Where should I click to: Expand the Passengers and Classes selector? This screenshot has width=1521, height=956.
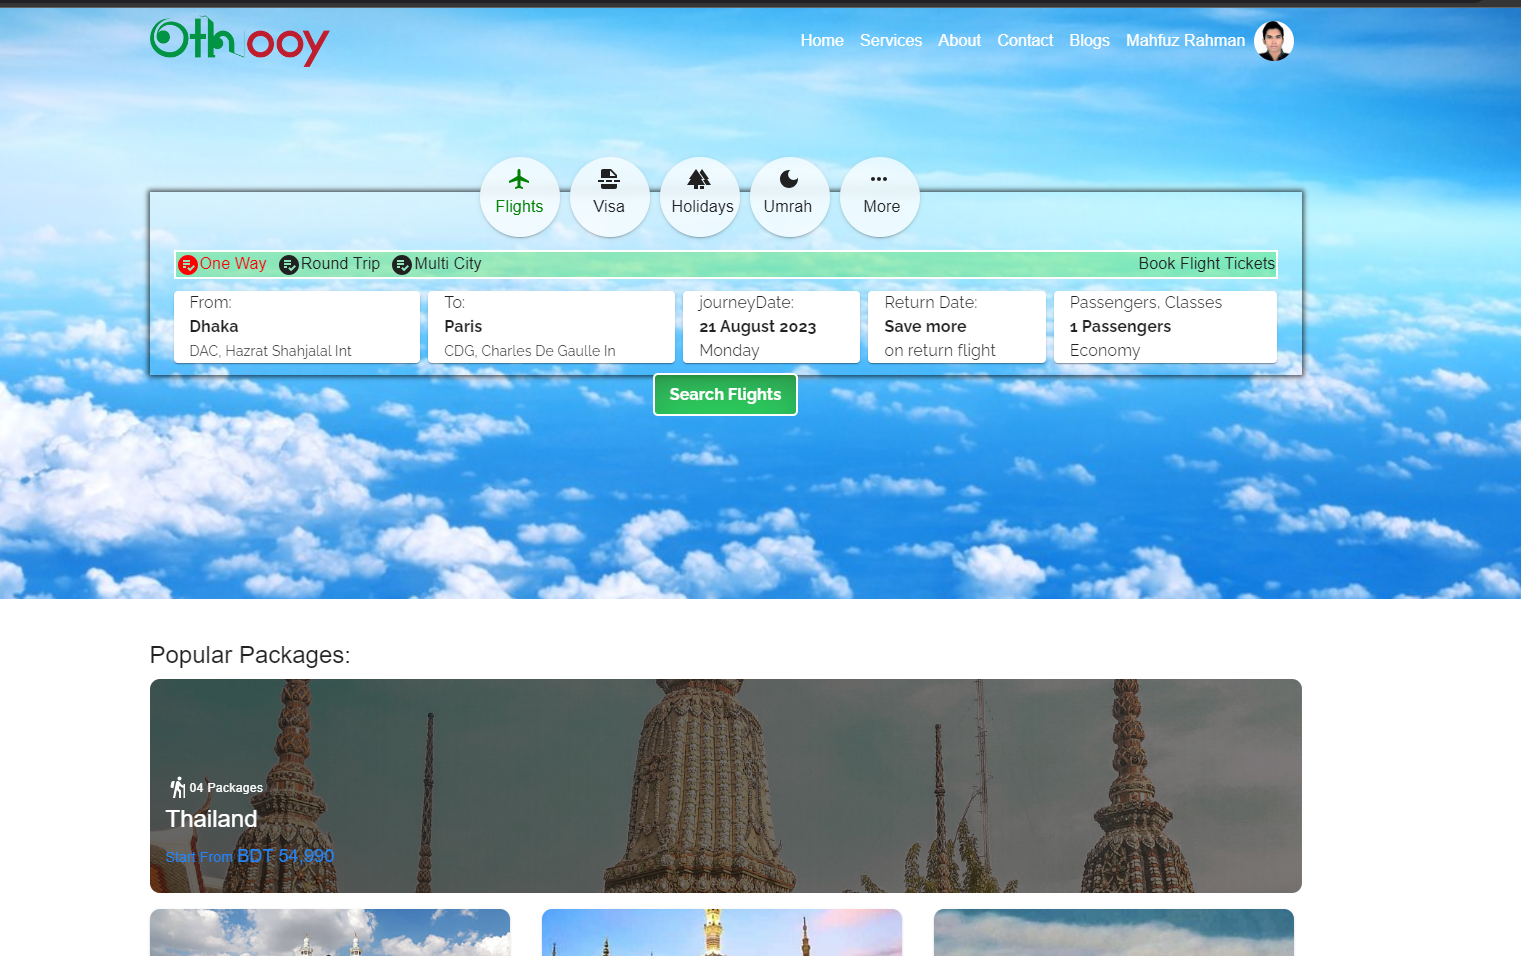(x=1164, y=327)
